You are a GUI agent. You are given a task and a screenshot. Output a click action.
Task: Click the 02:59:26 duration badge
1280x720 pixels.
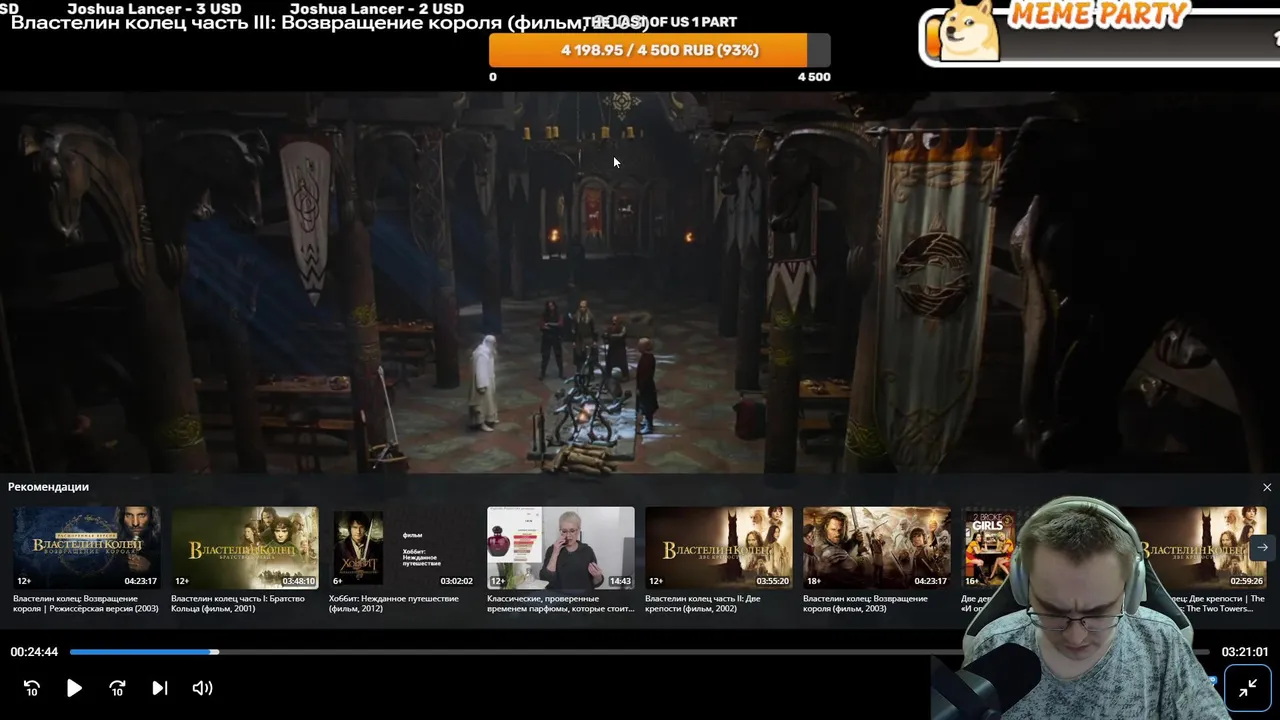(1246, 580)
